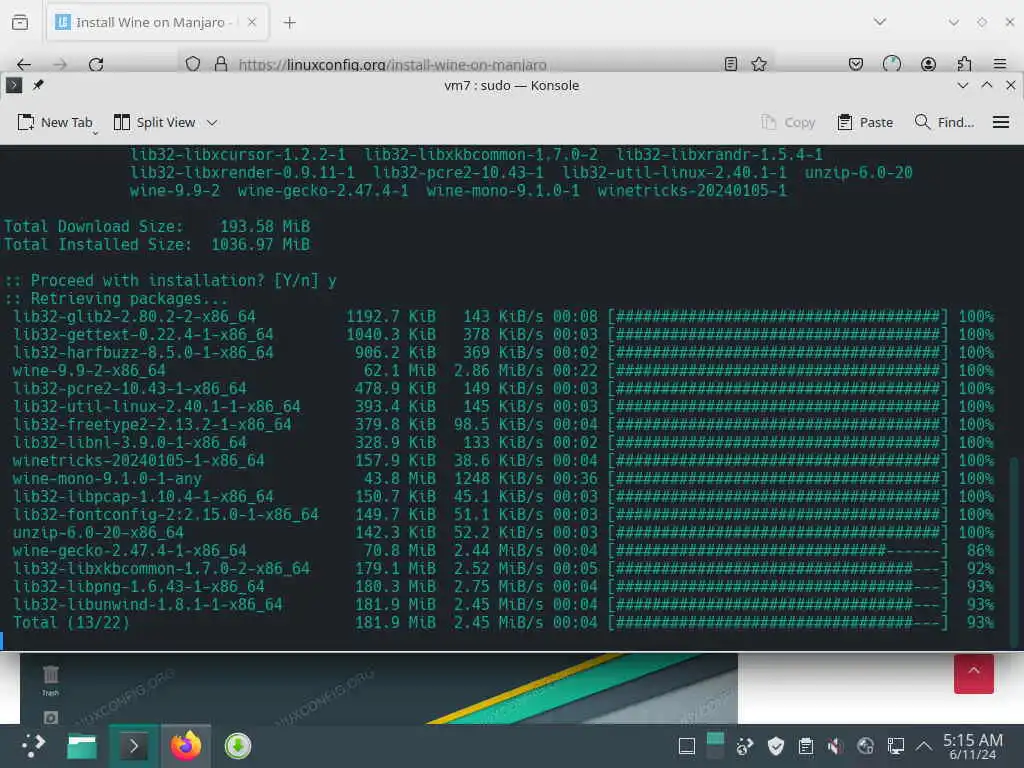Select the Install Wine on Manjaro tab
1024x768 pixels.
[x=155, y=22]
